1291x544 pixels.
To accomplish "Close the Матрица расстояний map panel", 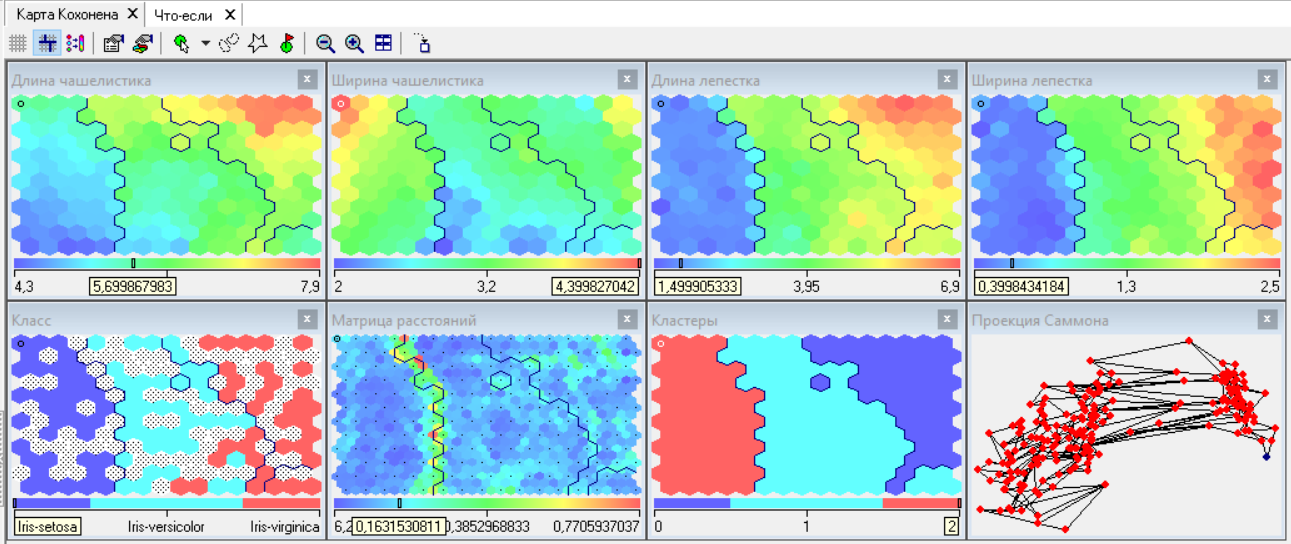I will 627,319.
